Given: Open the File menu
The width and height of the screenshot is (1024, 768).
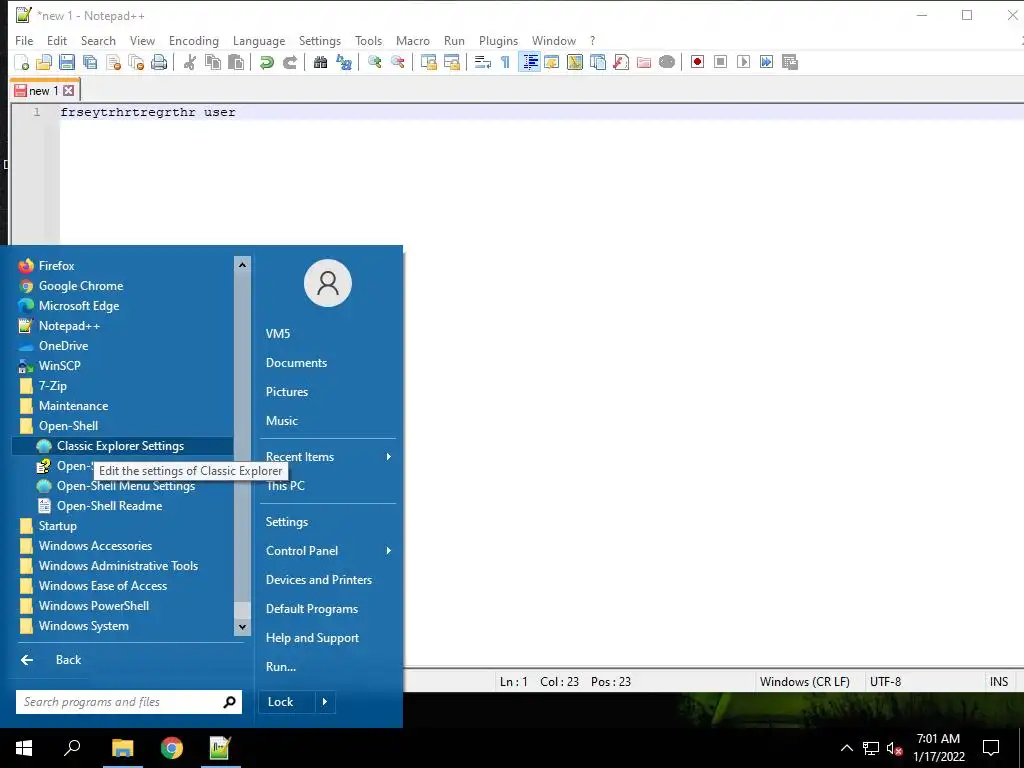Looking at the screenshot, I should (x=24, y=40).
